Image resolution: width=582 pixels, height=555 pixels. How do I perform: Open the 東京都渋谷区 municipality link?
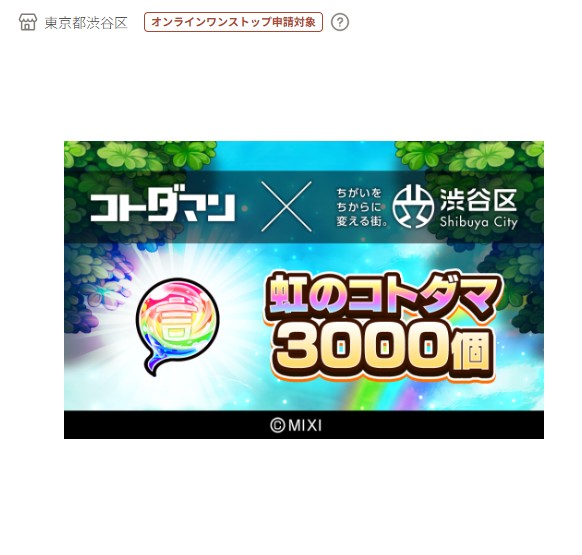86,23
